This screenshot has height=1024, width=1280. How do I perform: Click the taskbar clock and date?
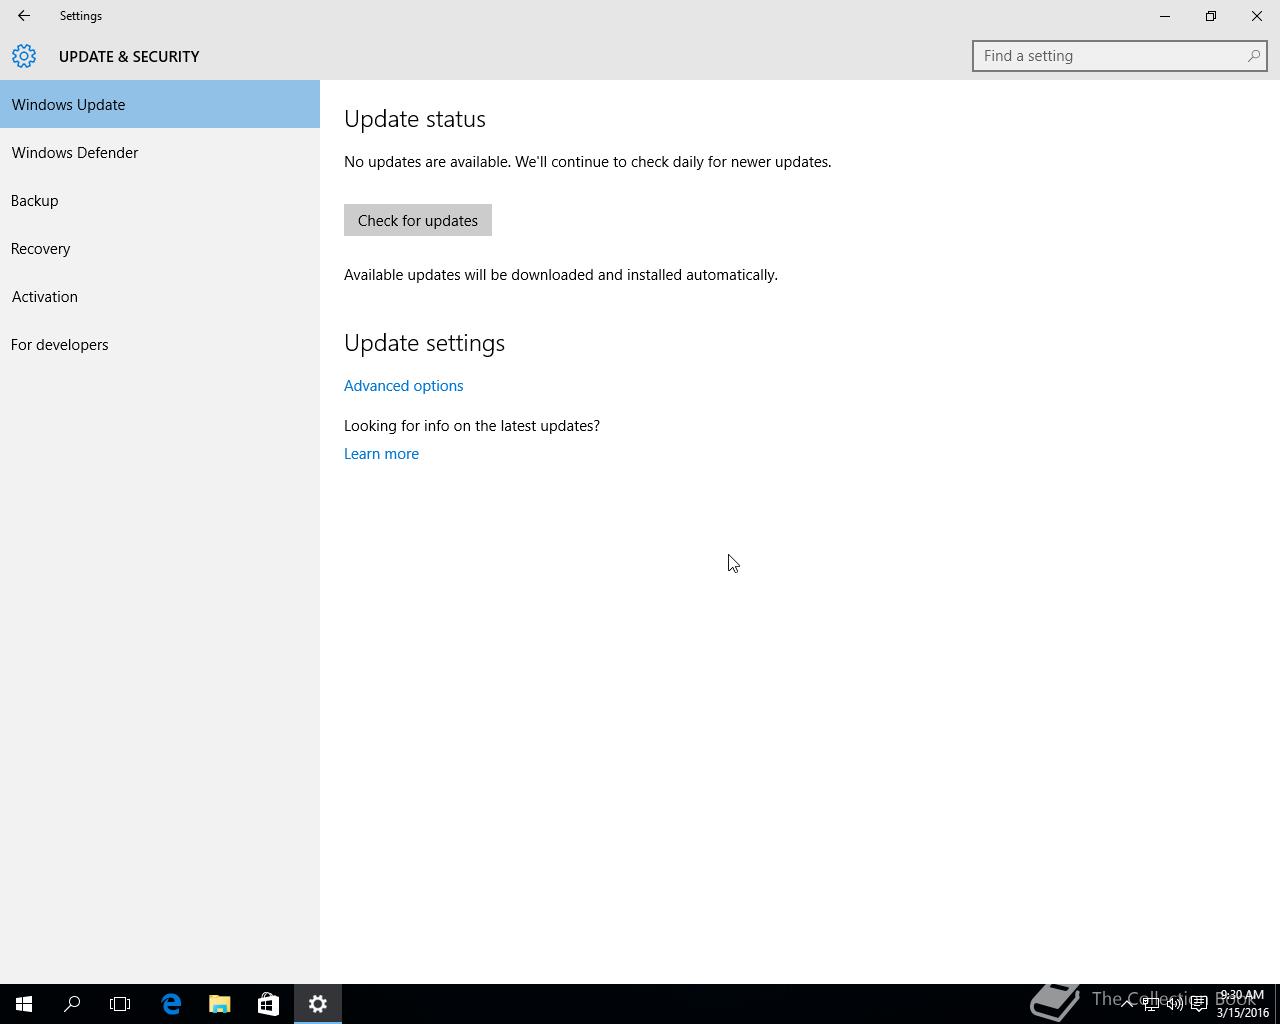[x=1242, y=1004]
